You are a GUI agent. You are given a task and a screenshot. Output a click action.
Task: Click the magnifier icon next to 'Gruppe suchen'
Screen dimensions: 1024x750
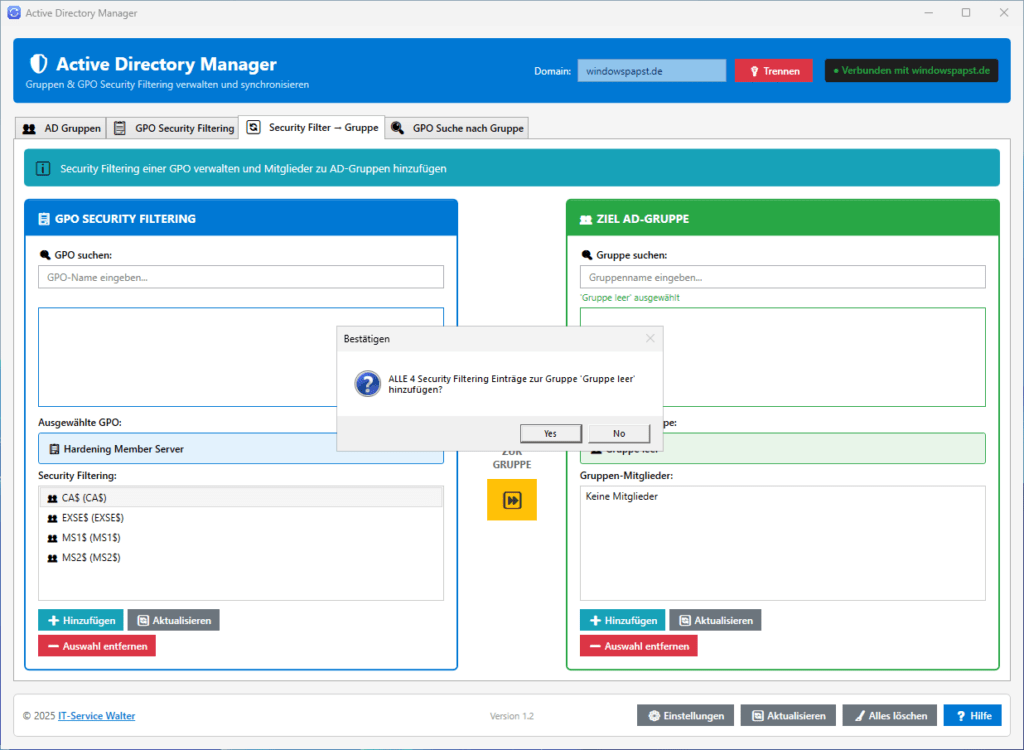(x=587, y=254)
